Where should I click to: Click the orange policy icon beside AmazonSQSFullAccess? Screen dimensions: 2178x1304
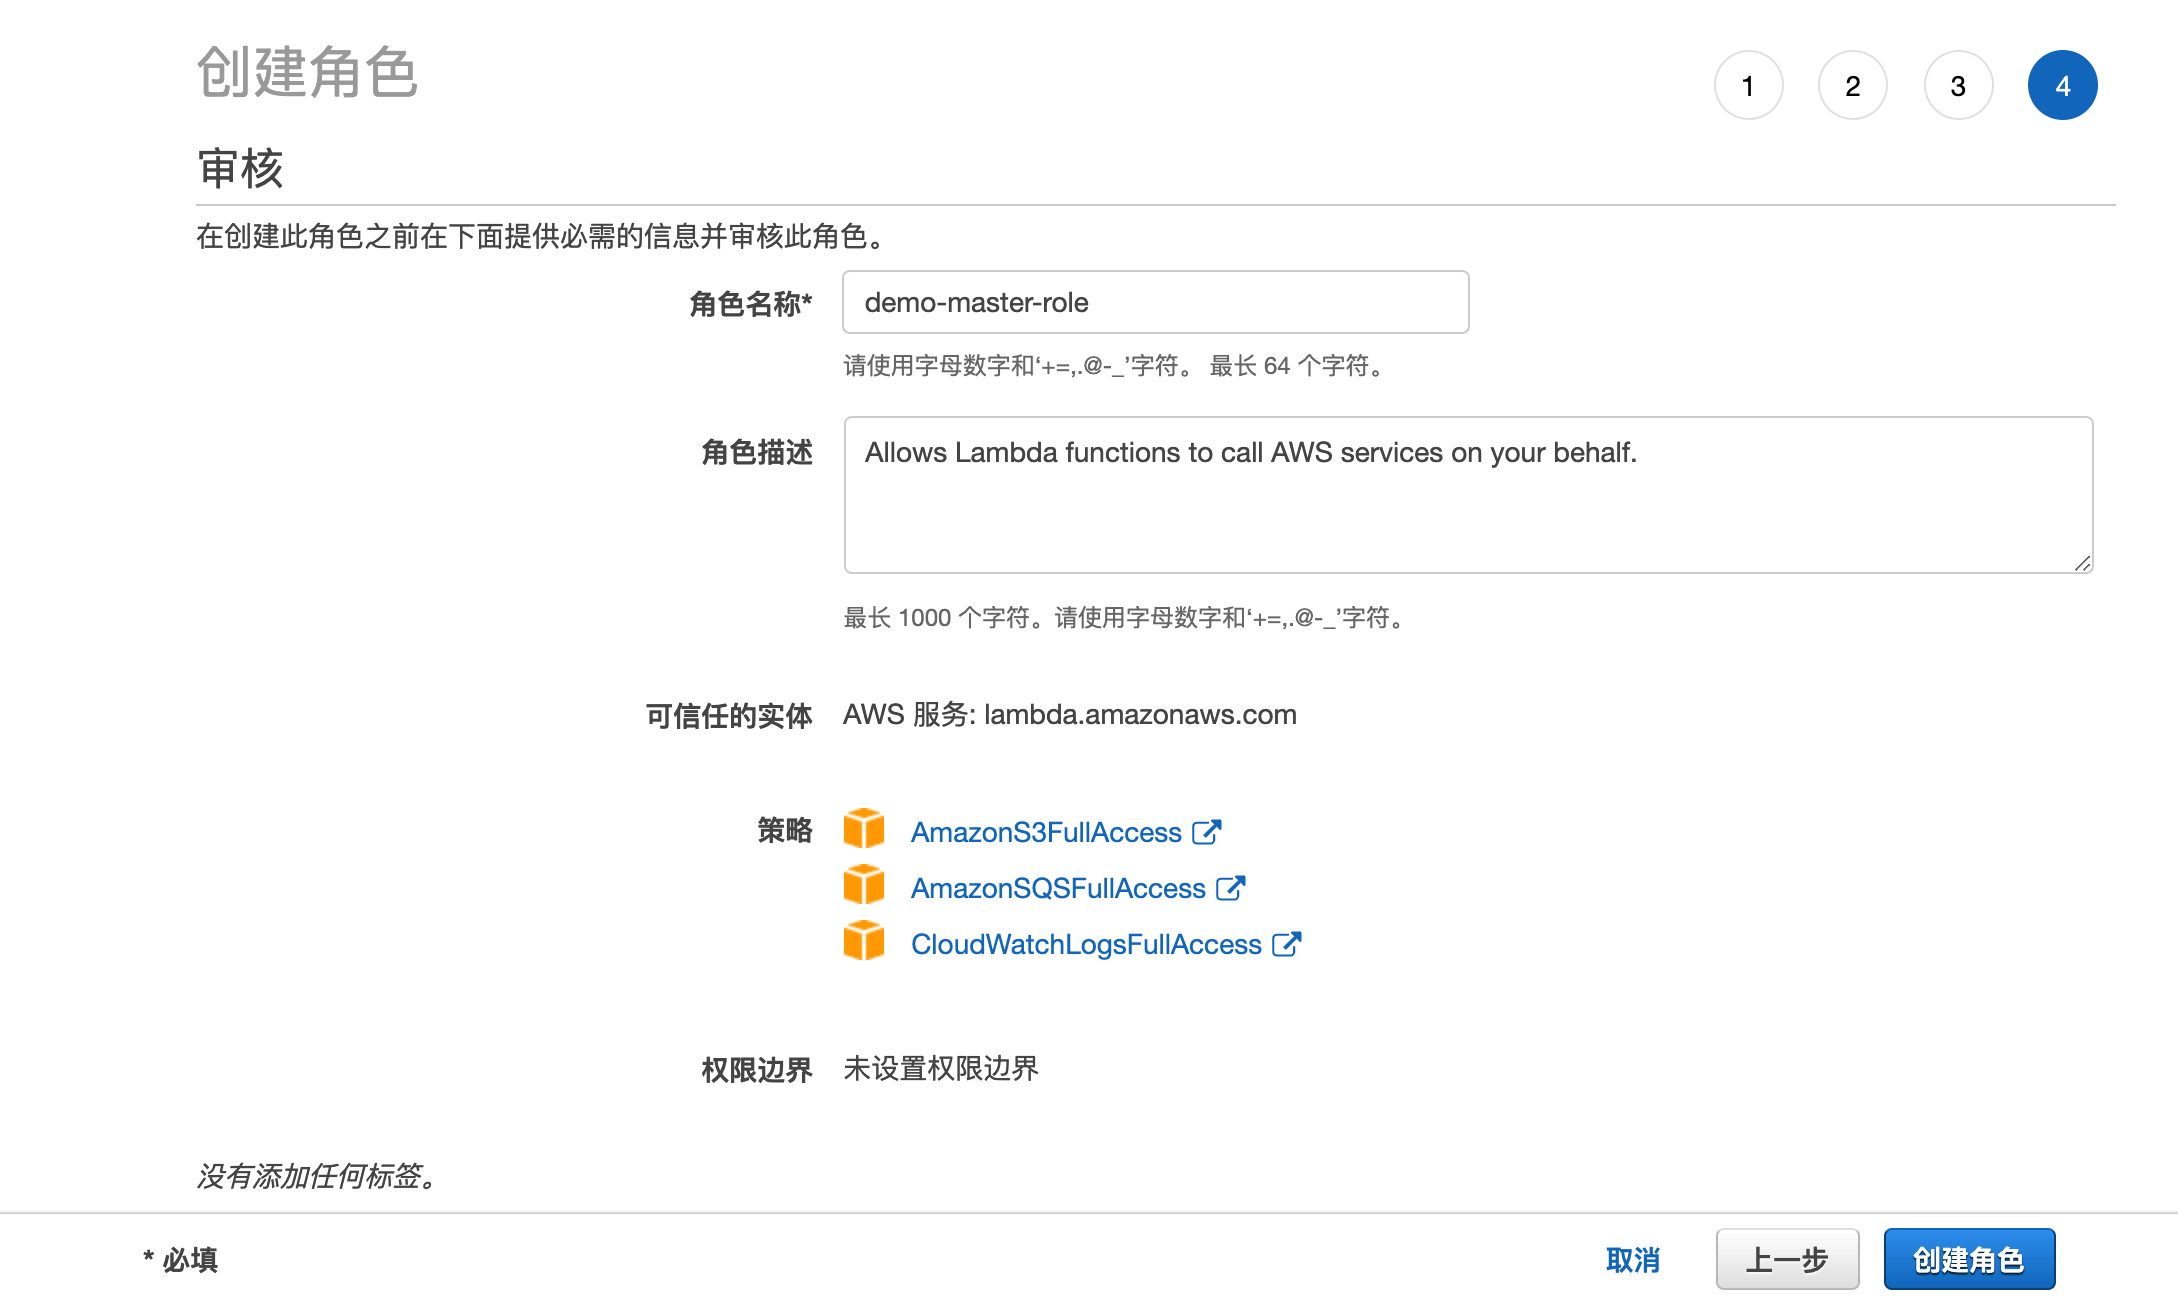coord(863,885)
